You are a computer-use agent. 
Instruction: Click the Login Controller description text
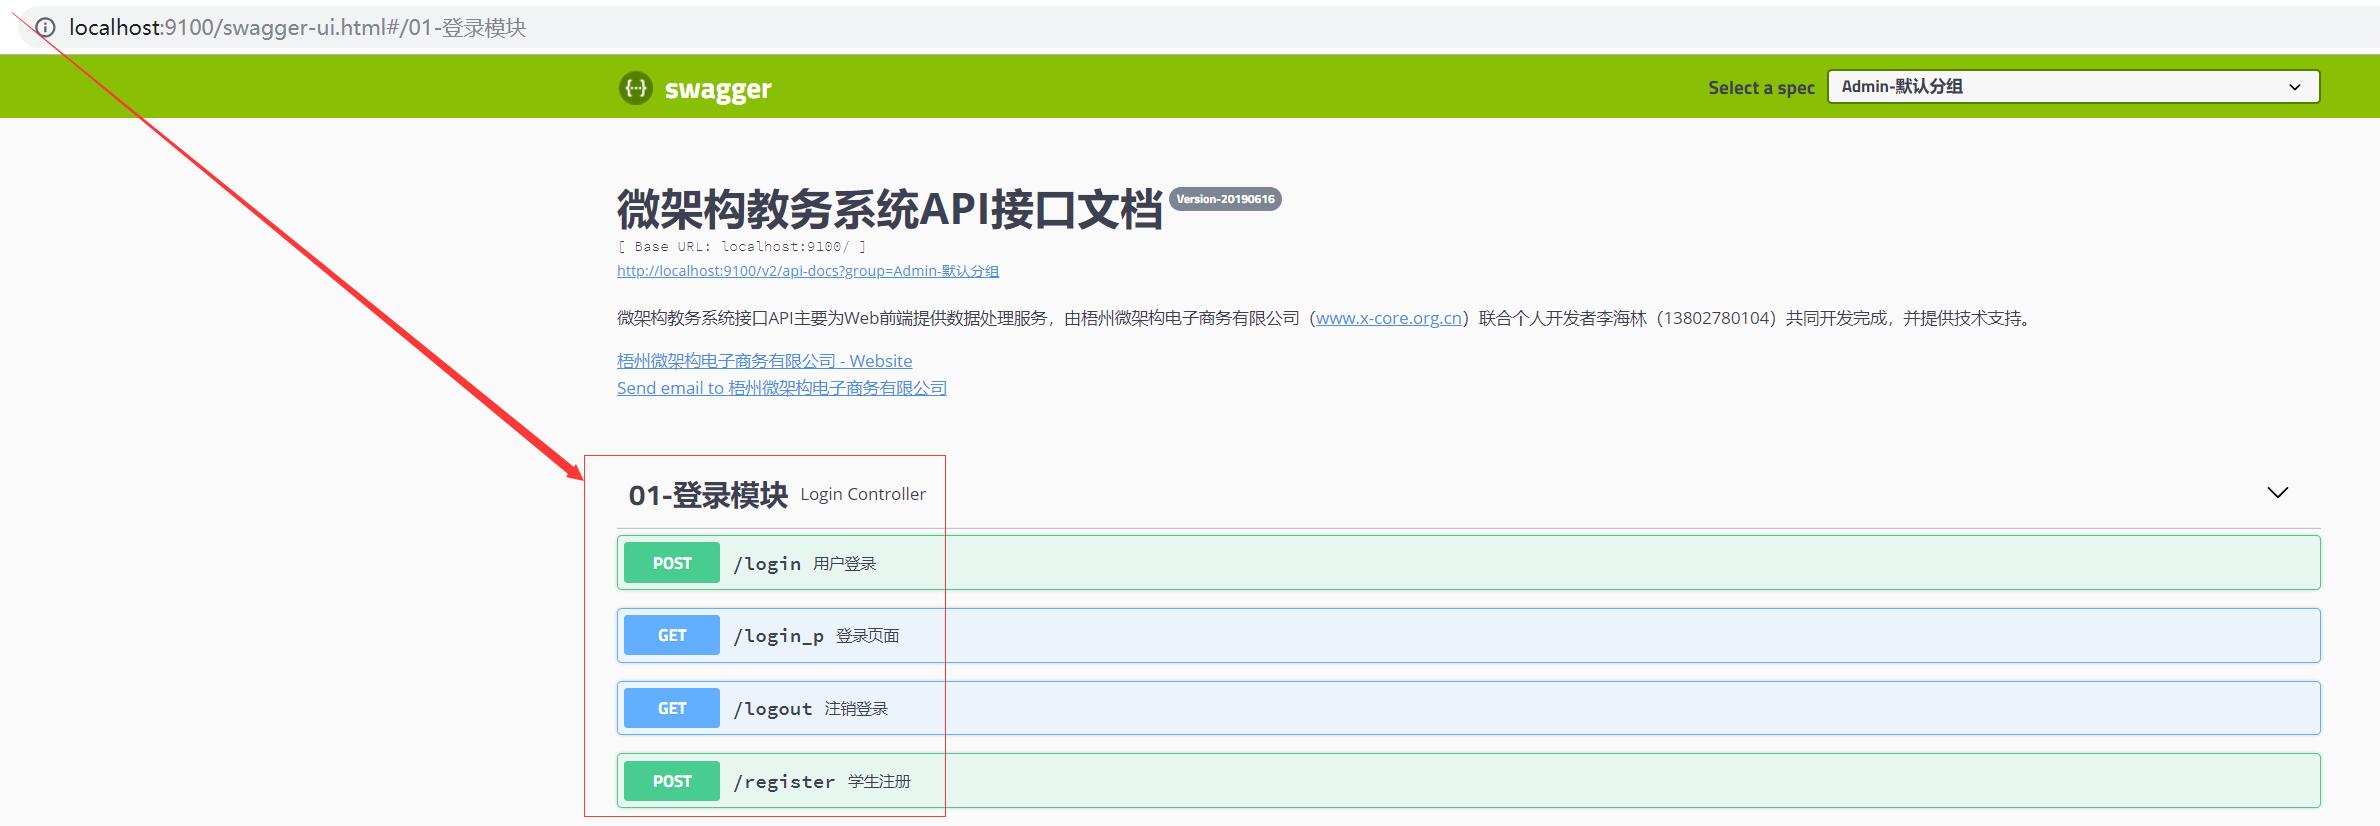863,494
